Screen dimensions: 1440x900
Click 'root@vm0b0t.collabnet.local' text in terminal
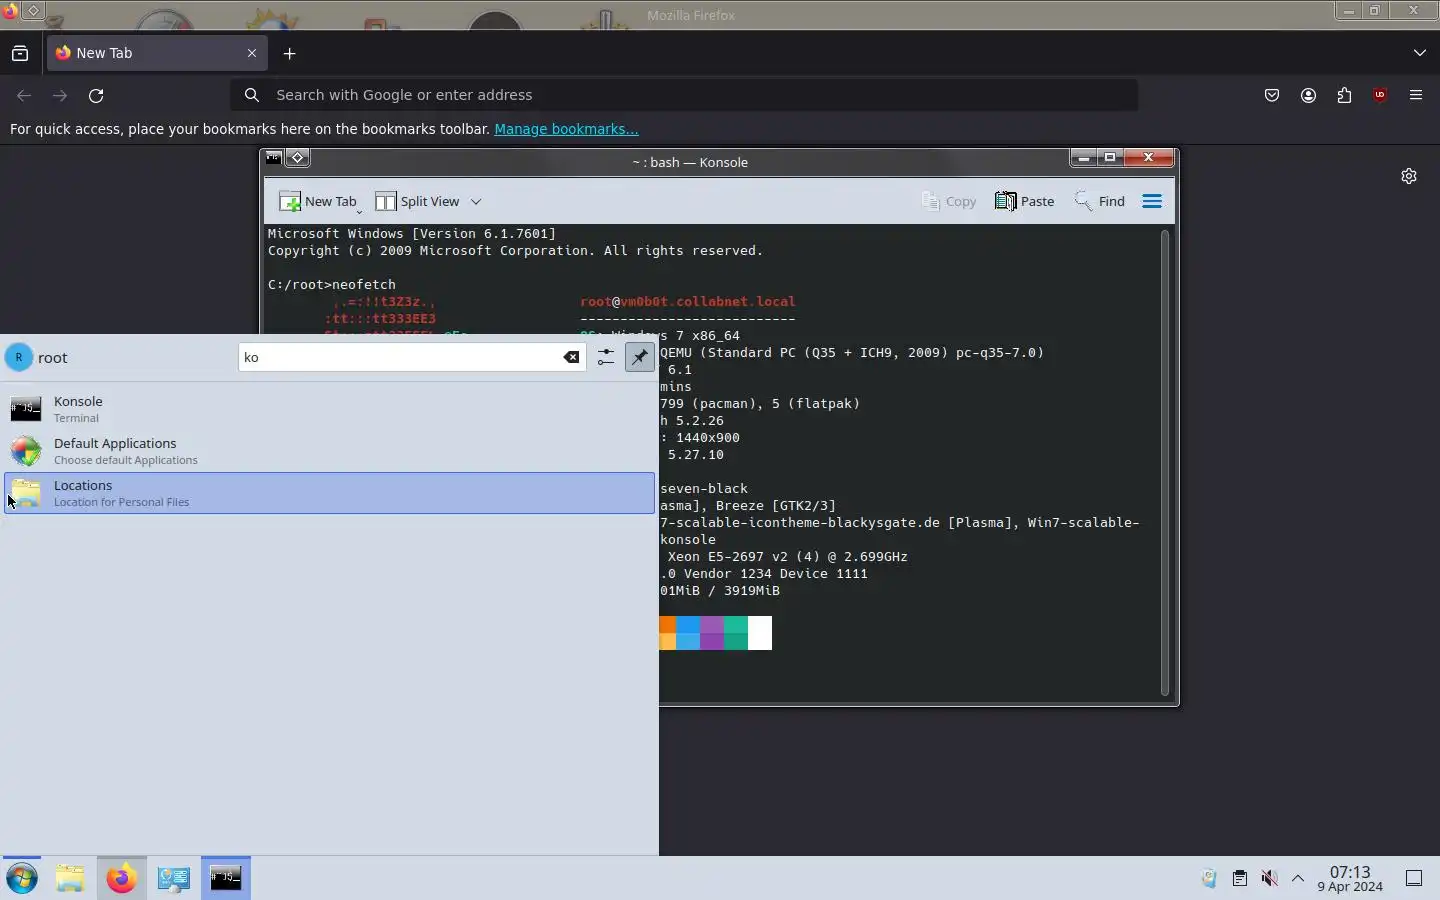(688, 301)
